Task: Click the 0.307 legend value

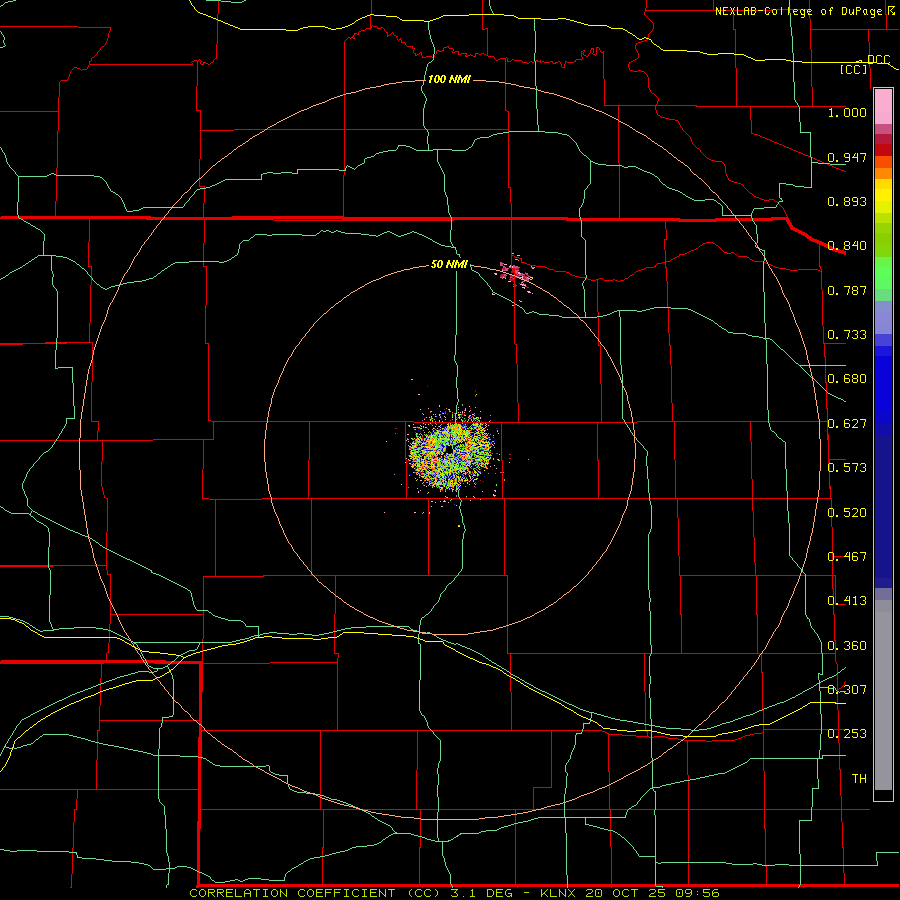Action: click(847, 690)
